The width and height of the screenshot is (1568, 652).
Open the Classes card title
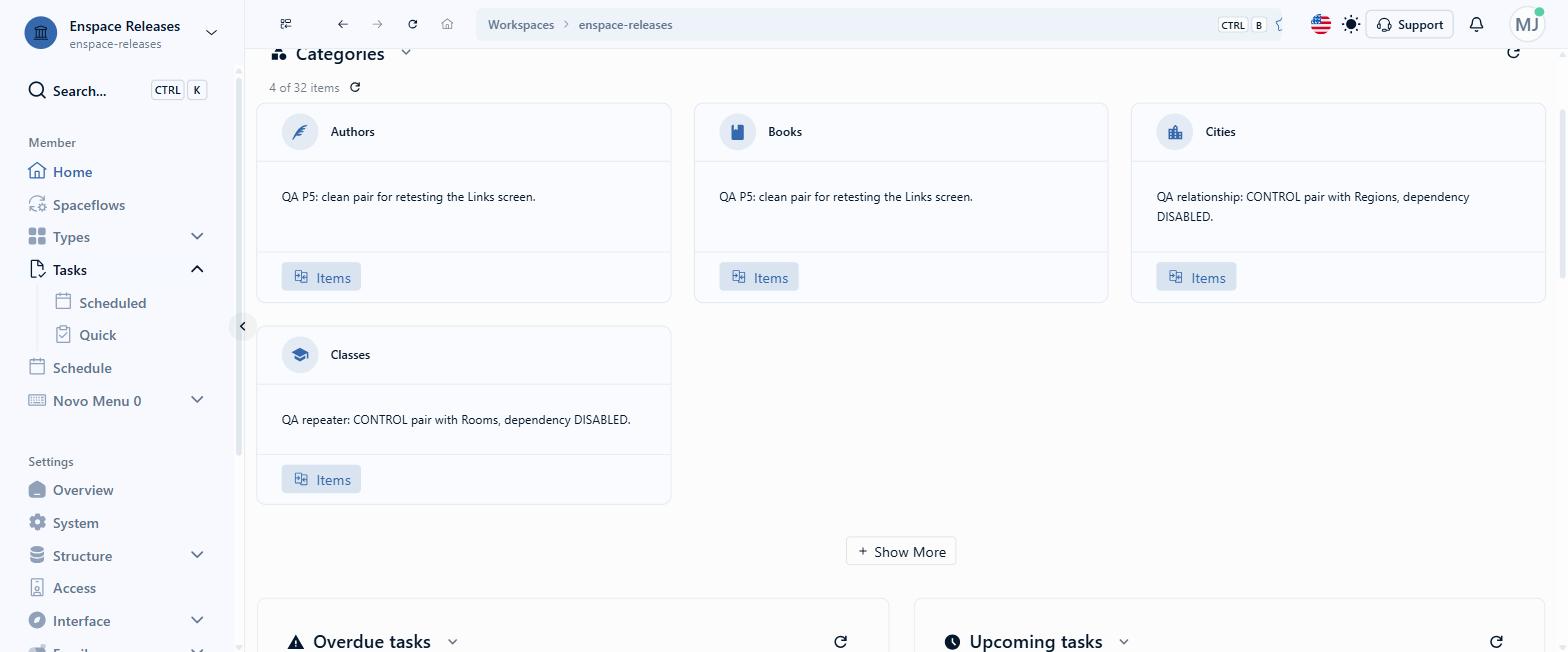pyautogui.click(x=350, y=355)
